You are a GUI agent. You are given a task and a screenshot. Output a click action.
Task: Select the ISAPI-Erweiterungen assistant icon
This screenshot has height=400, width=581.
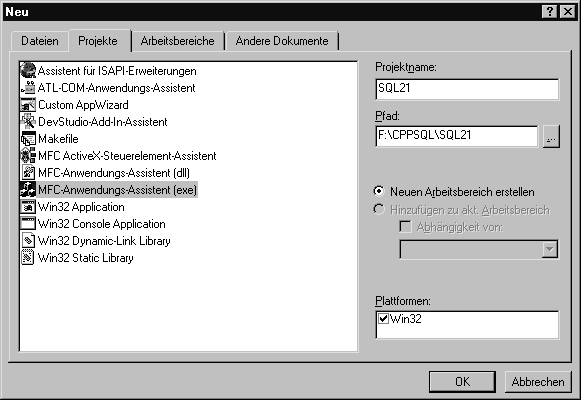(28, 70)
